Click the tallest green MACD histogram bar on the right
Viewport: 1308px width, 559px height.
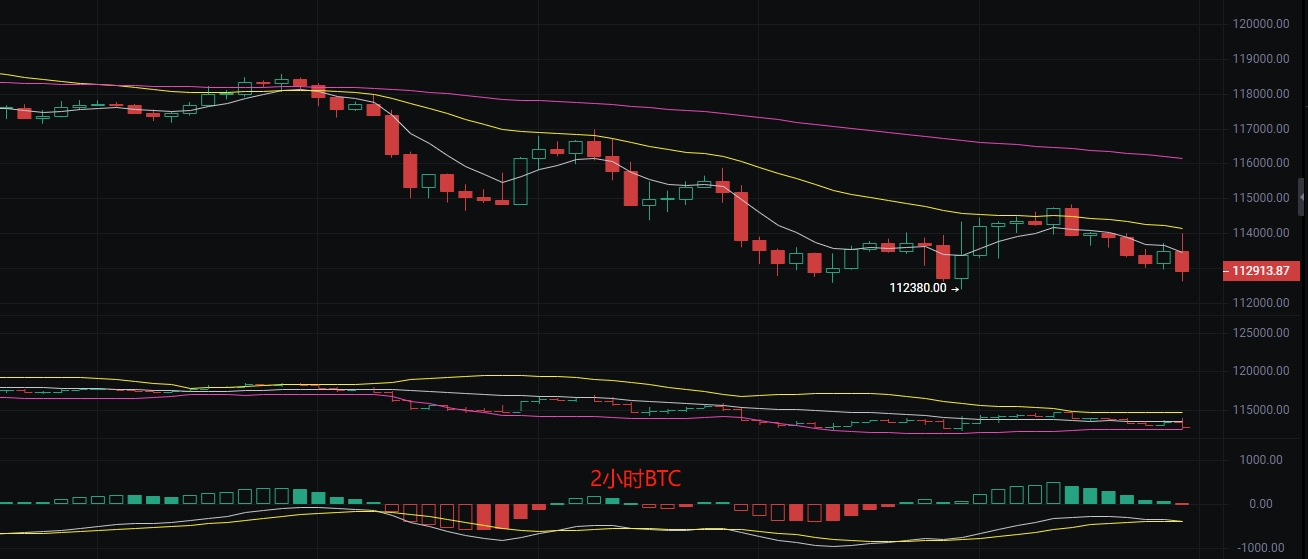tap(1053, 493)
